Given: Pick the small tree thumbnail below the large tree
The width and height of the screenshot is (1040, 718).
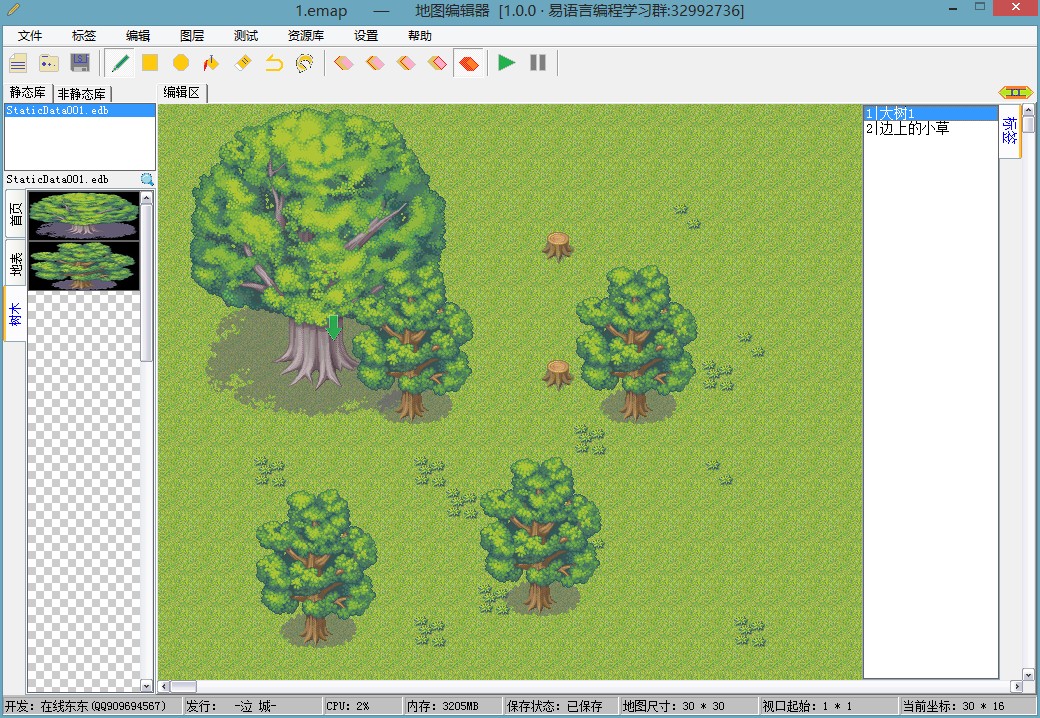Looking at the screenshot, I should 84,265.
